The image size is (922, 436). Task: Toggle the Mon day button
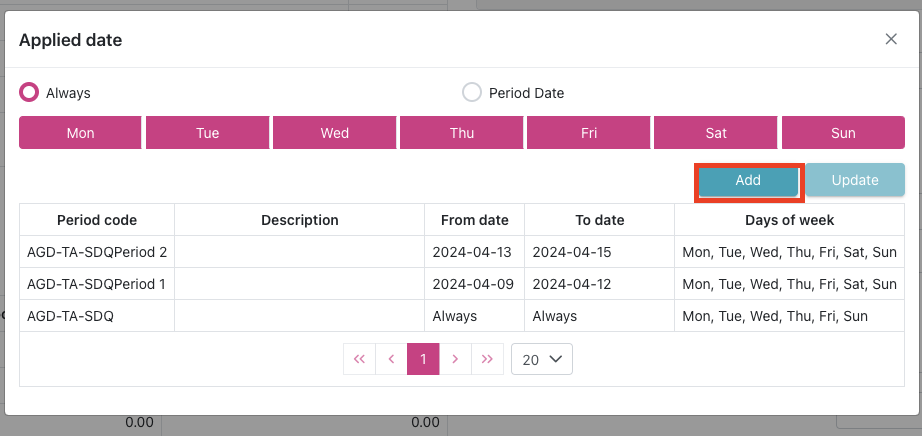(x=80, y=133)
